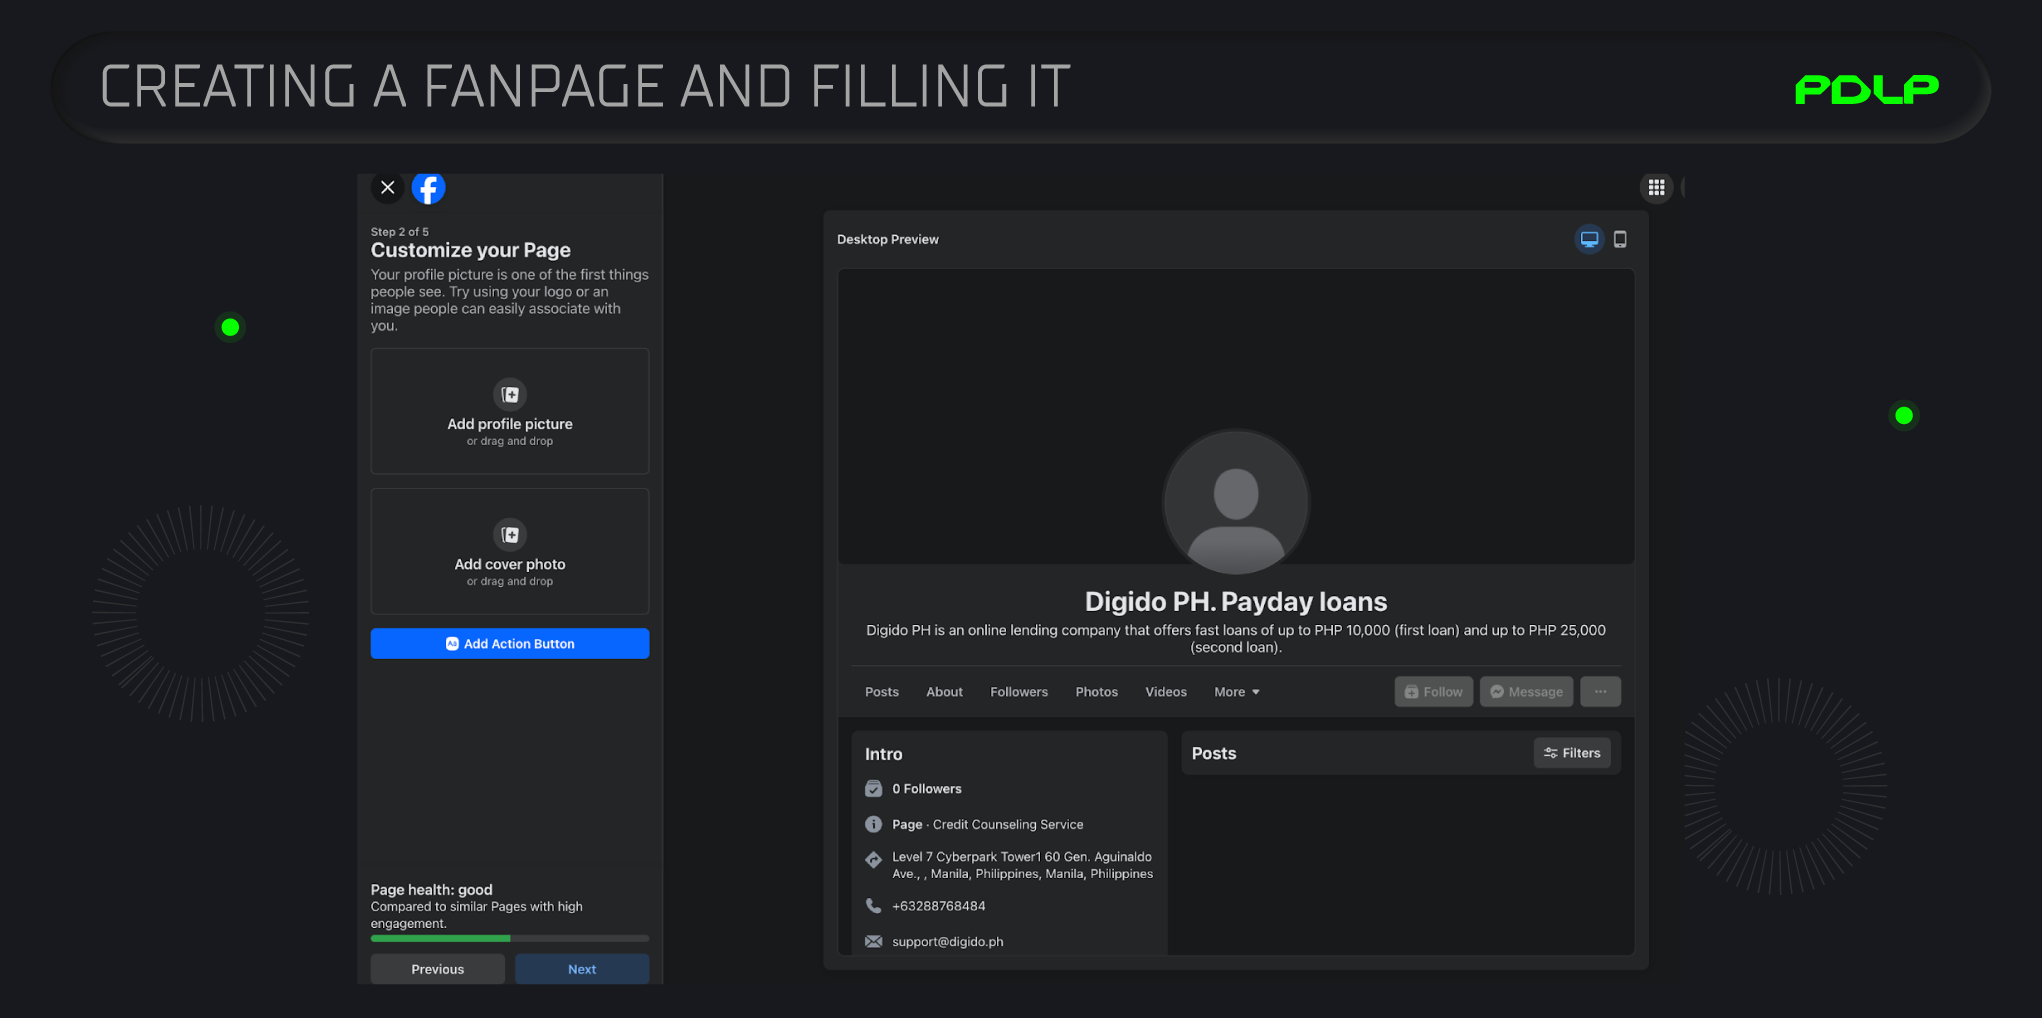Click the 'Page health: good' text
2042x1018 pixels.
click(x=432, y=890)
